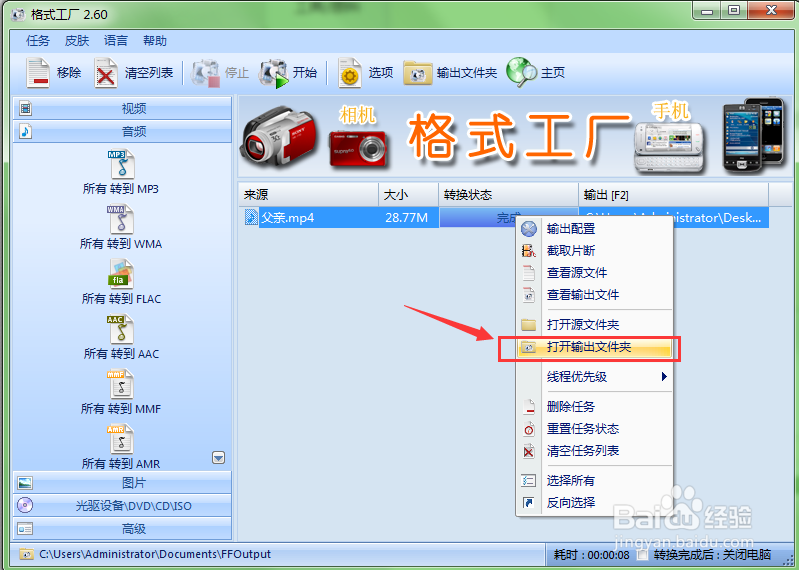Click the Source (来源) column header
The height and width of the screenshot is (570, 799).
pyautogui.click(x=309, y=195)
